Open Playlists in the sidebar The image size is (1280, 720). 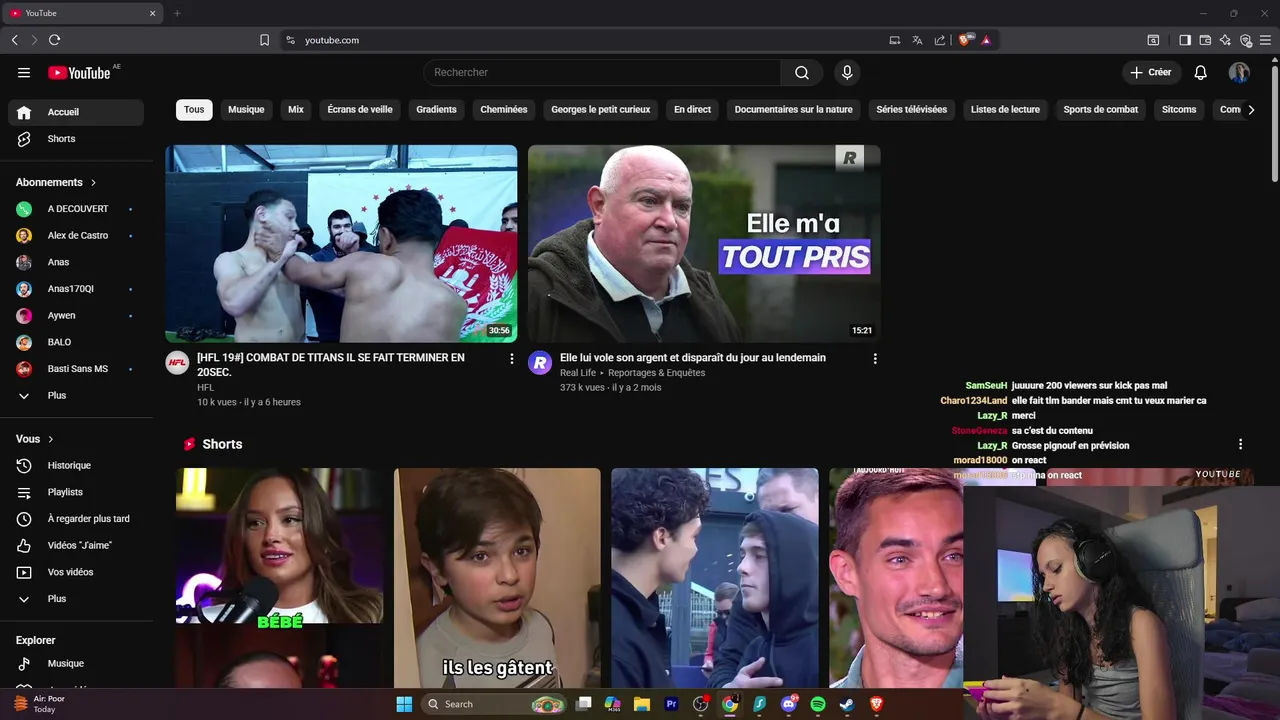(76, 492)
